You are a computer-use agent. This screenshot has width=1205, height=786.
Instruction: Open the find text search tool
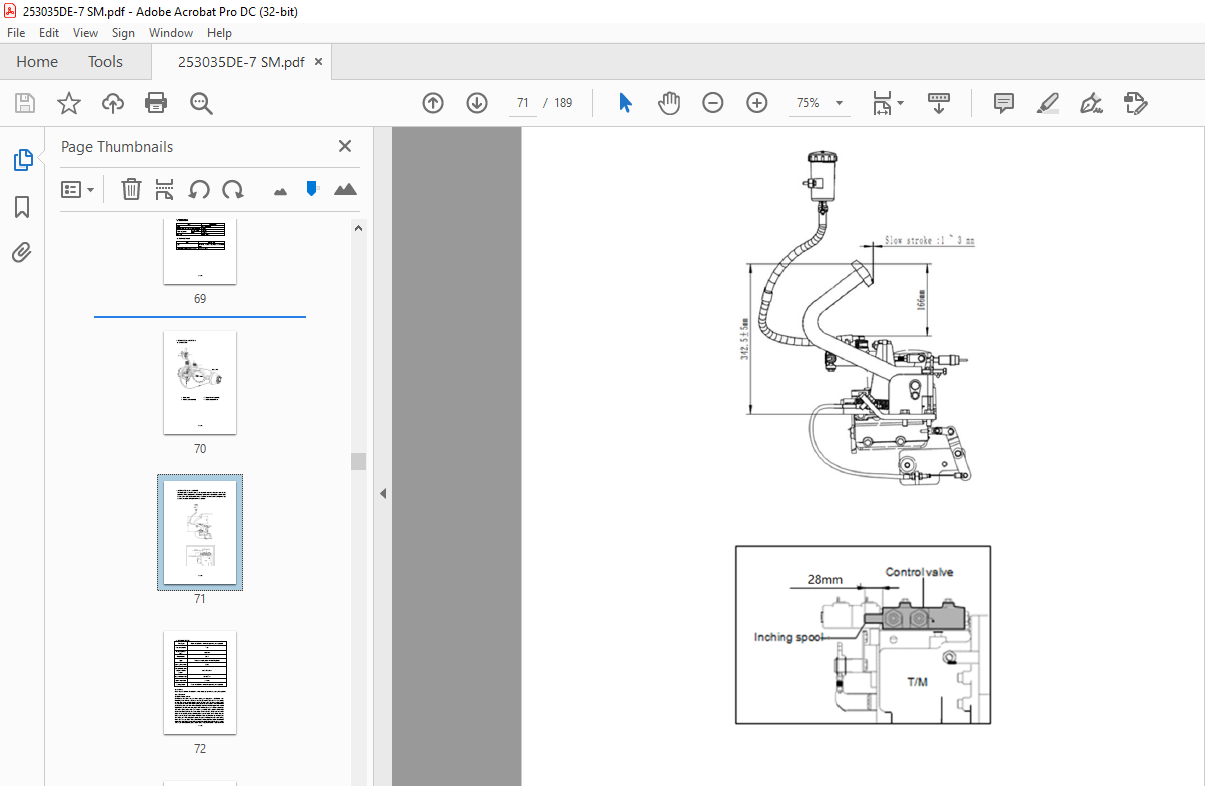[201, 103]
